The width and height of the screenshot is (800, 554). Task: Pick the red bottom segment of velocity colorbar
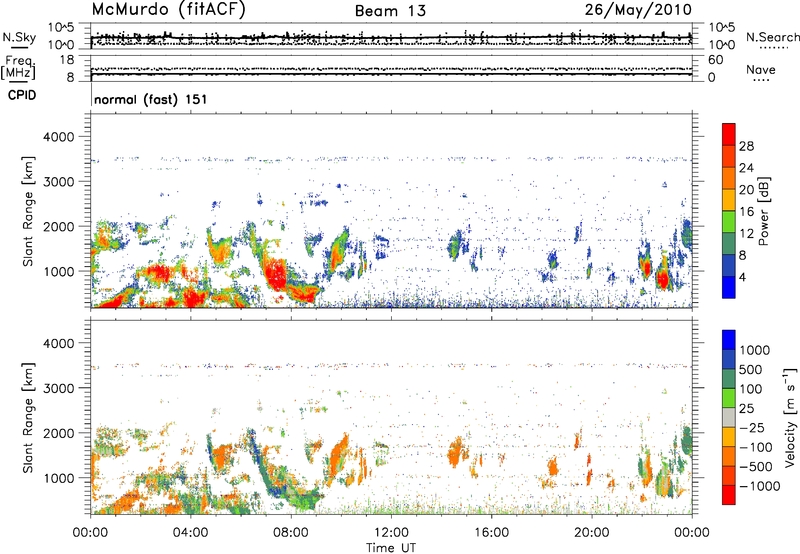tap(729, 495)
